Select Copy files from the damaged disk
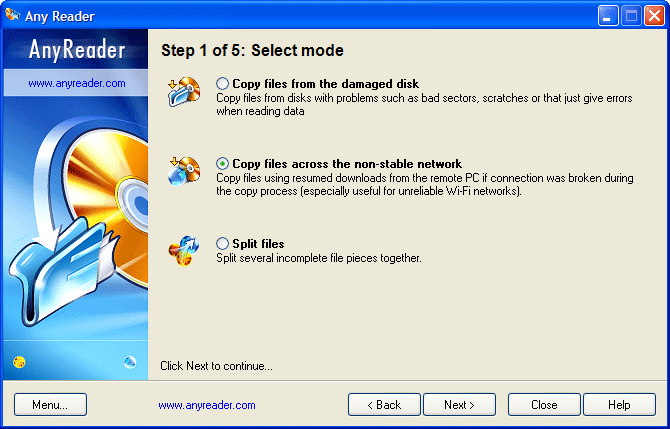 [x=222, y=84]
